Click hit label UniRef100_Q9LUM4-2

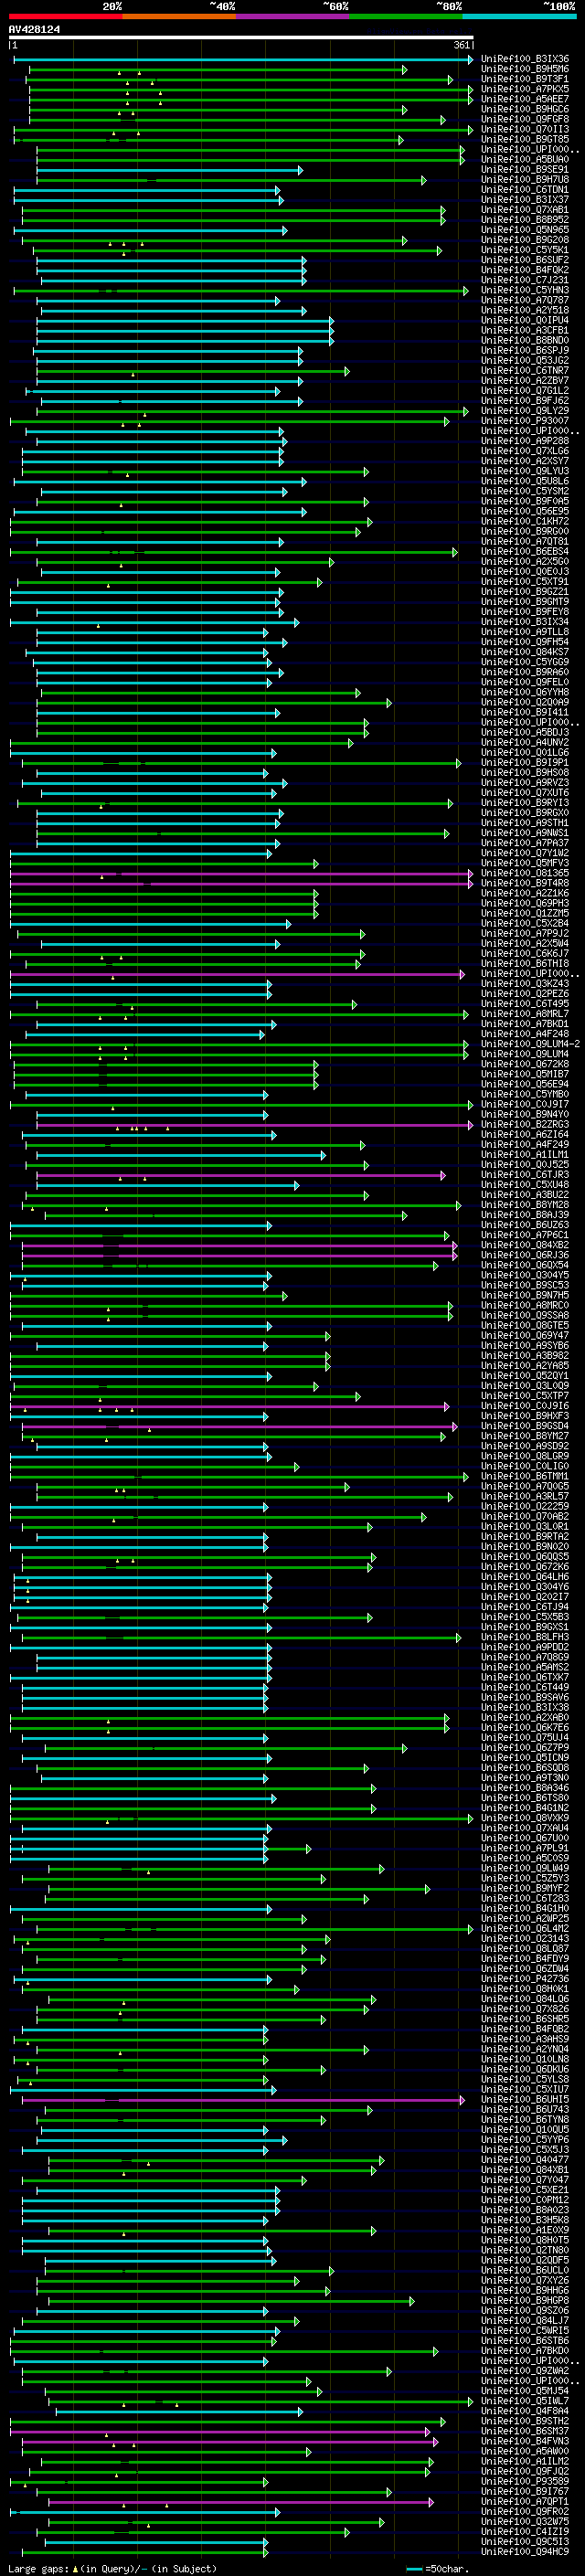coord(530,1044)
